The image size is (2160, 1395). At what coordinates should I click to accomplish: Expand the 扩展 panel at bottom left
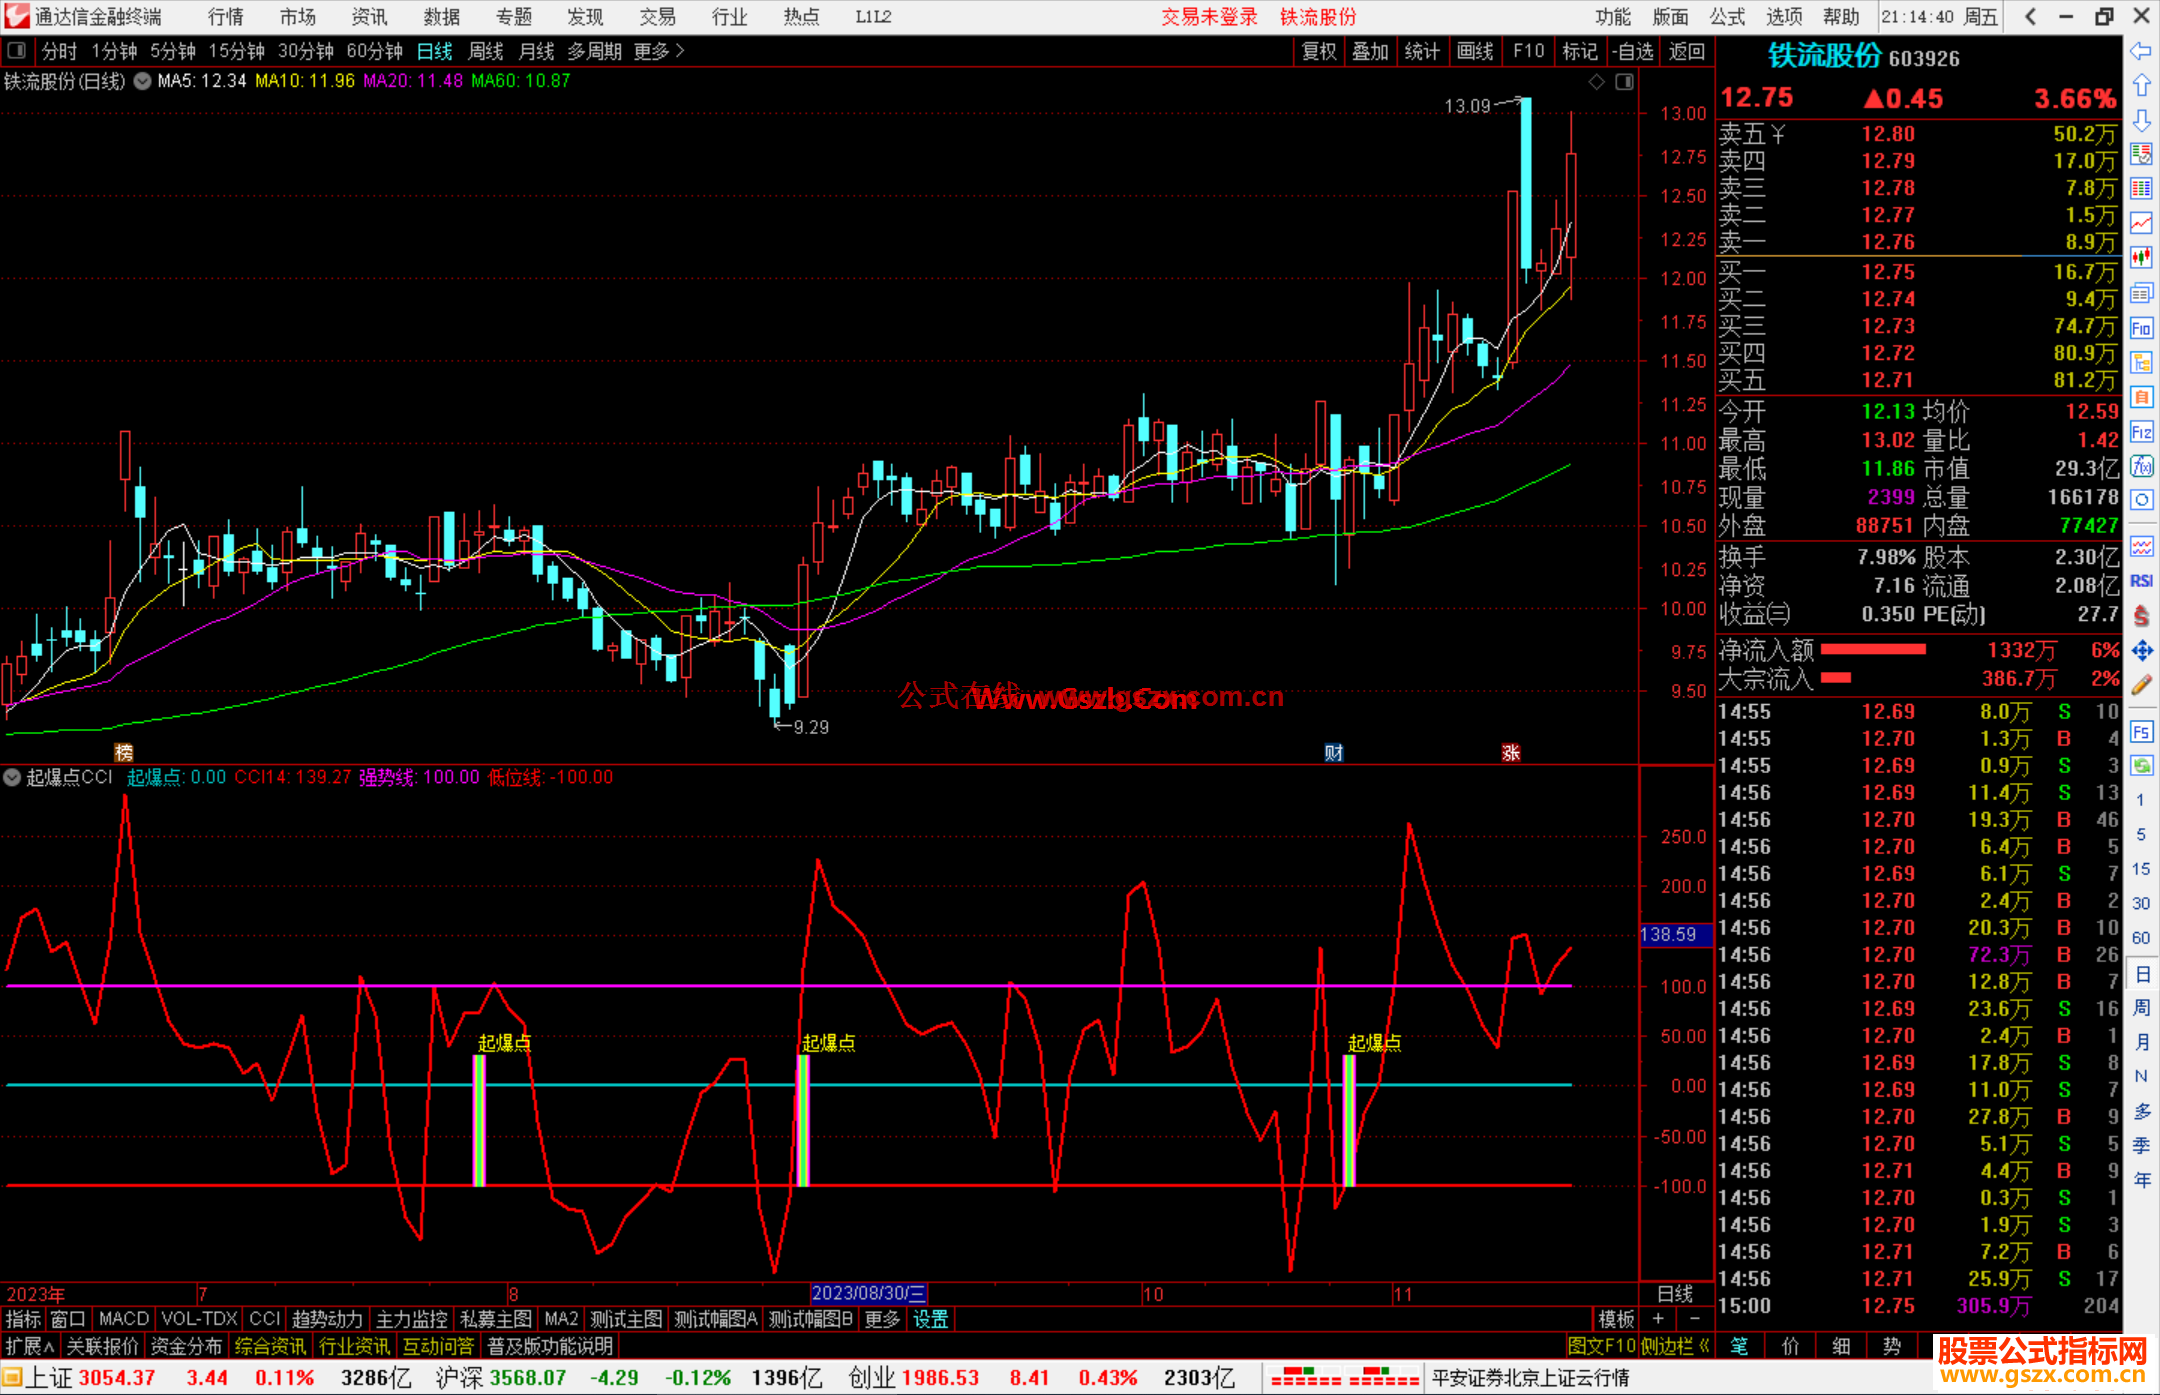pos(29,1346)
